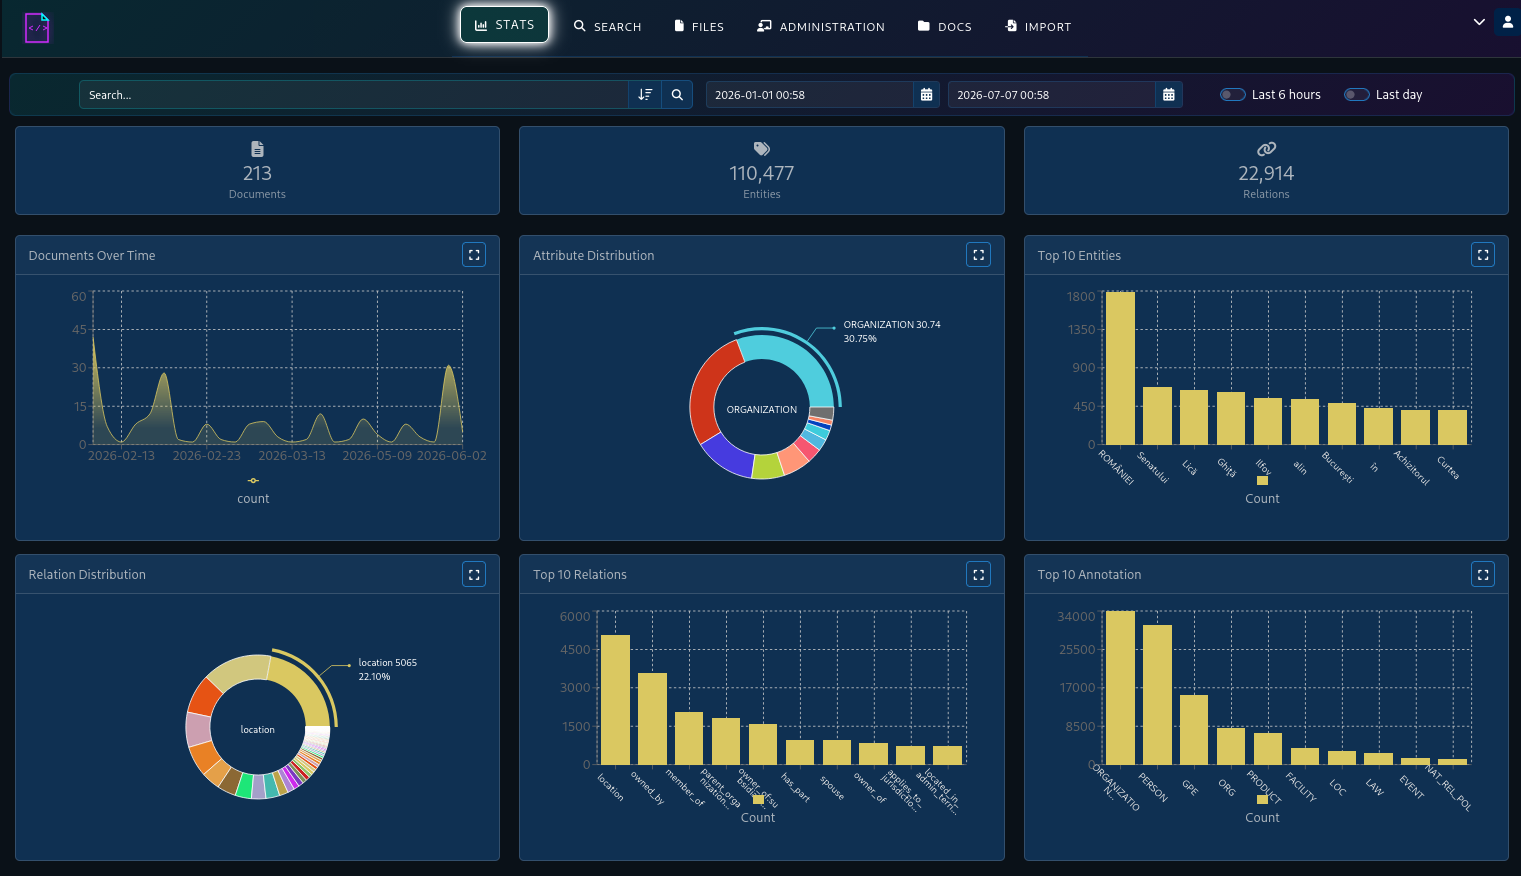The width and height of the screenshot is (1521, 876).
Task: Open the Import page
Action: 1038,27
